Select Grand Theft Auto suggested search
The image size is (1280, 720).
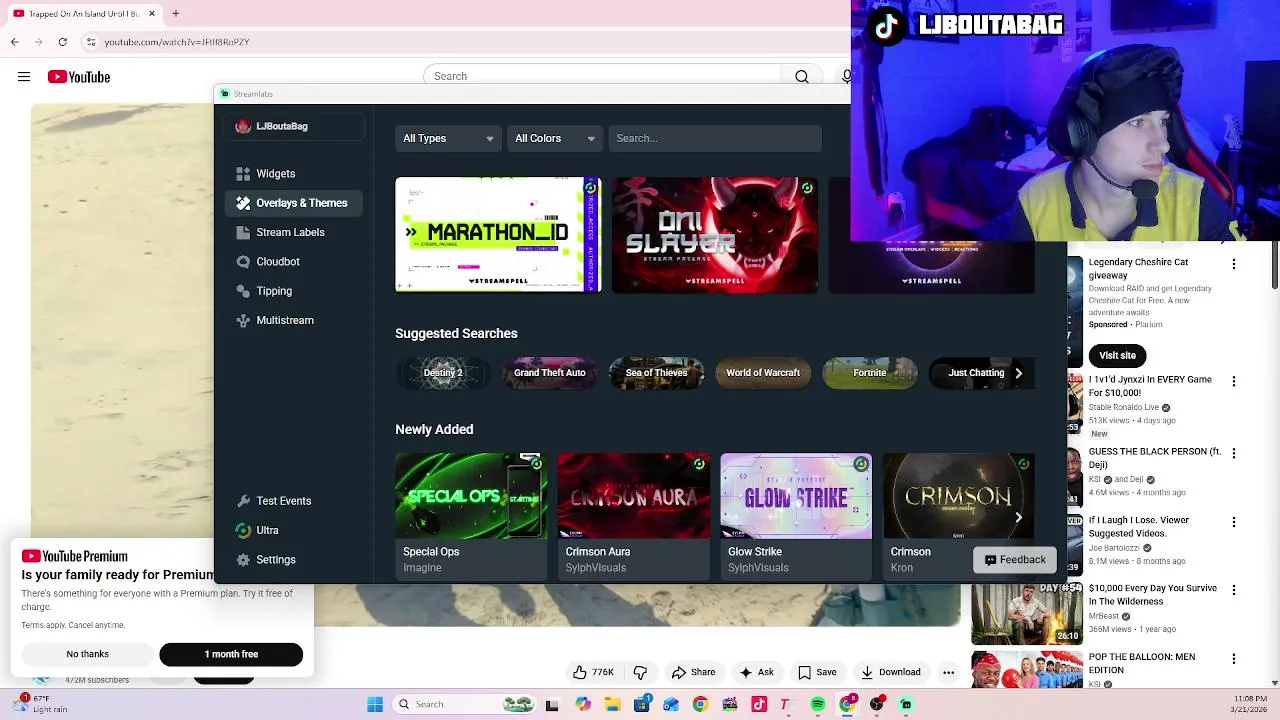[x=549, y=373]
